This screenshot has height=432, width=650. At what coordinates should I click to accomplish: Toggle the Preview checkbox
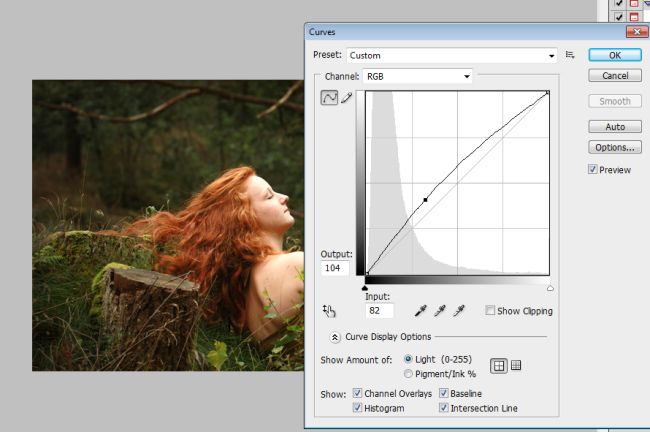click(593, 169)
